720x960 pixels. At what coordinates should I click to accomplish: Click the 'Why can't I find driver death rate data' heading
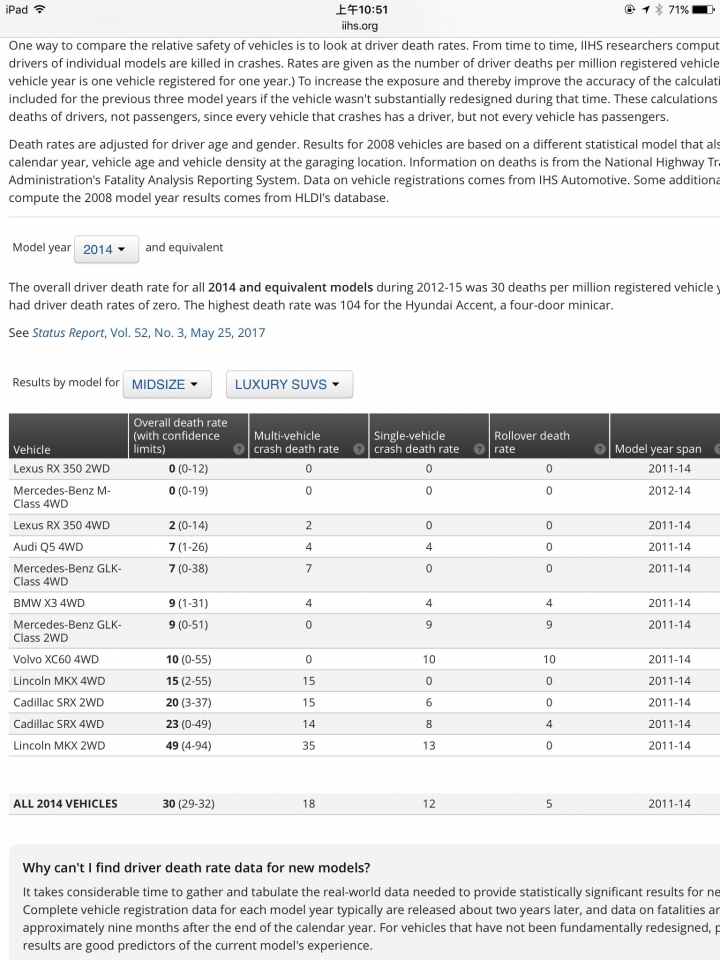[x=197, y=868]
